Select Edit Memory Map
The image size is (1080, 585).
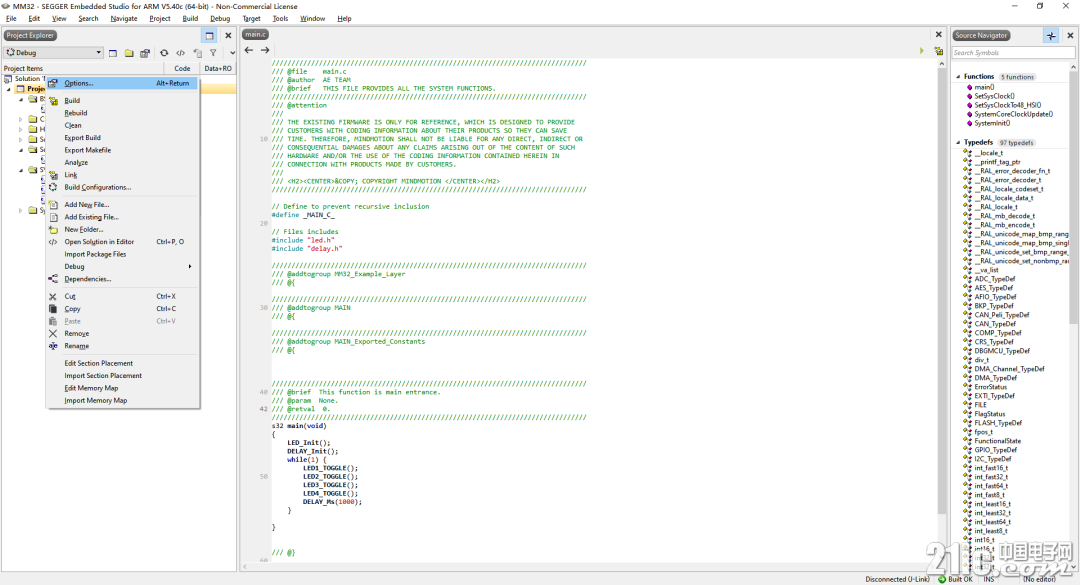coord(91,388)
